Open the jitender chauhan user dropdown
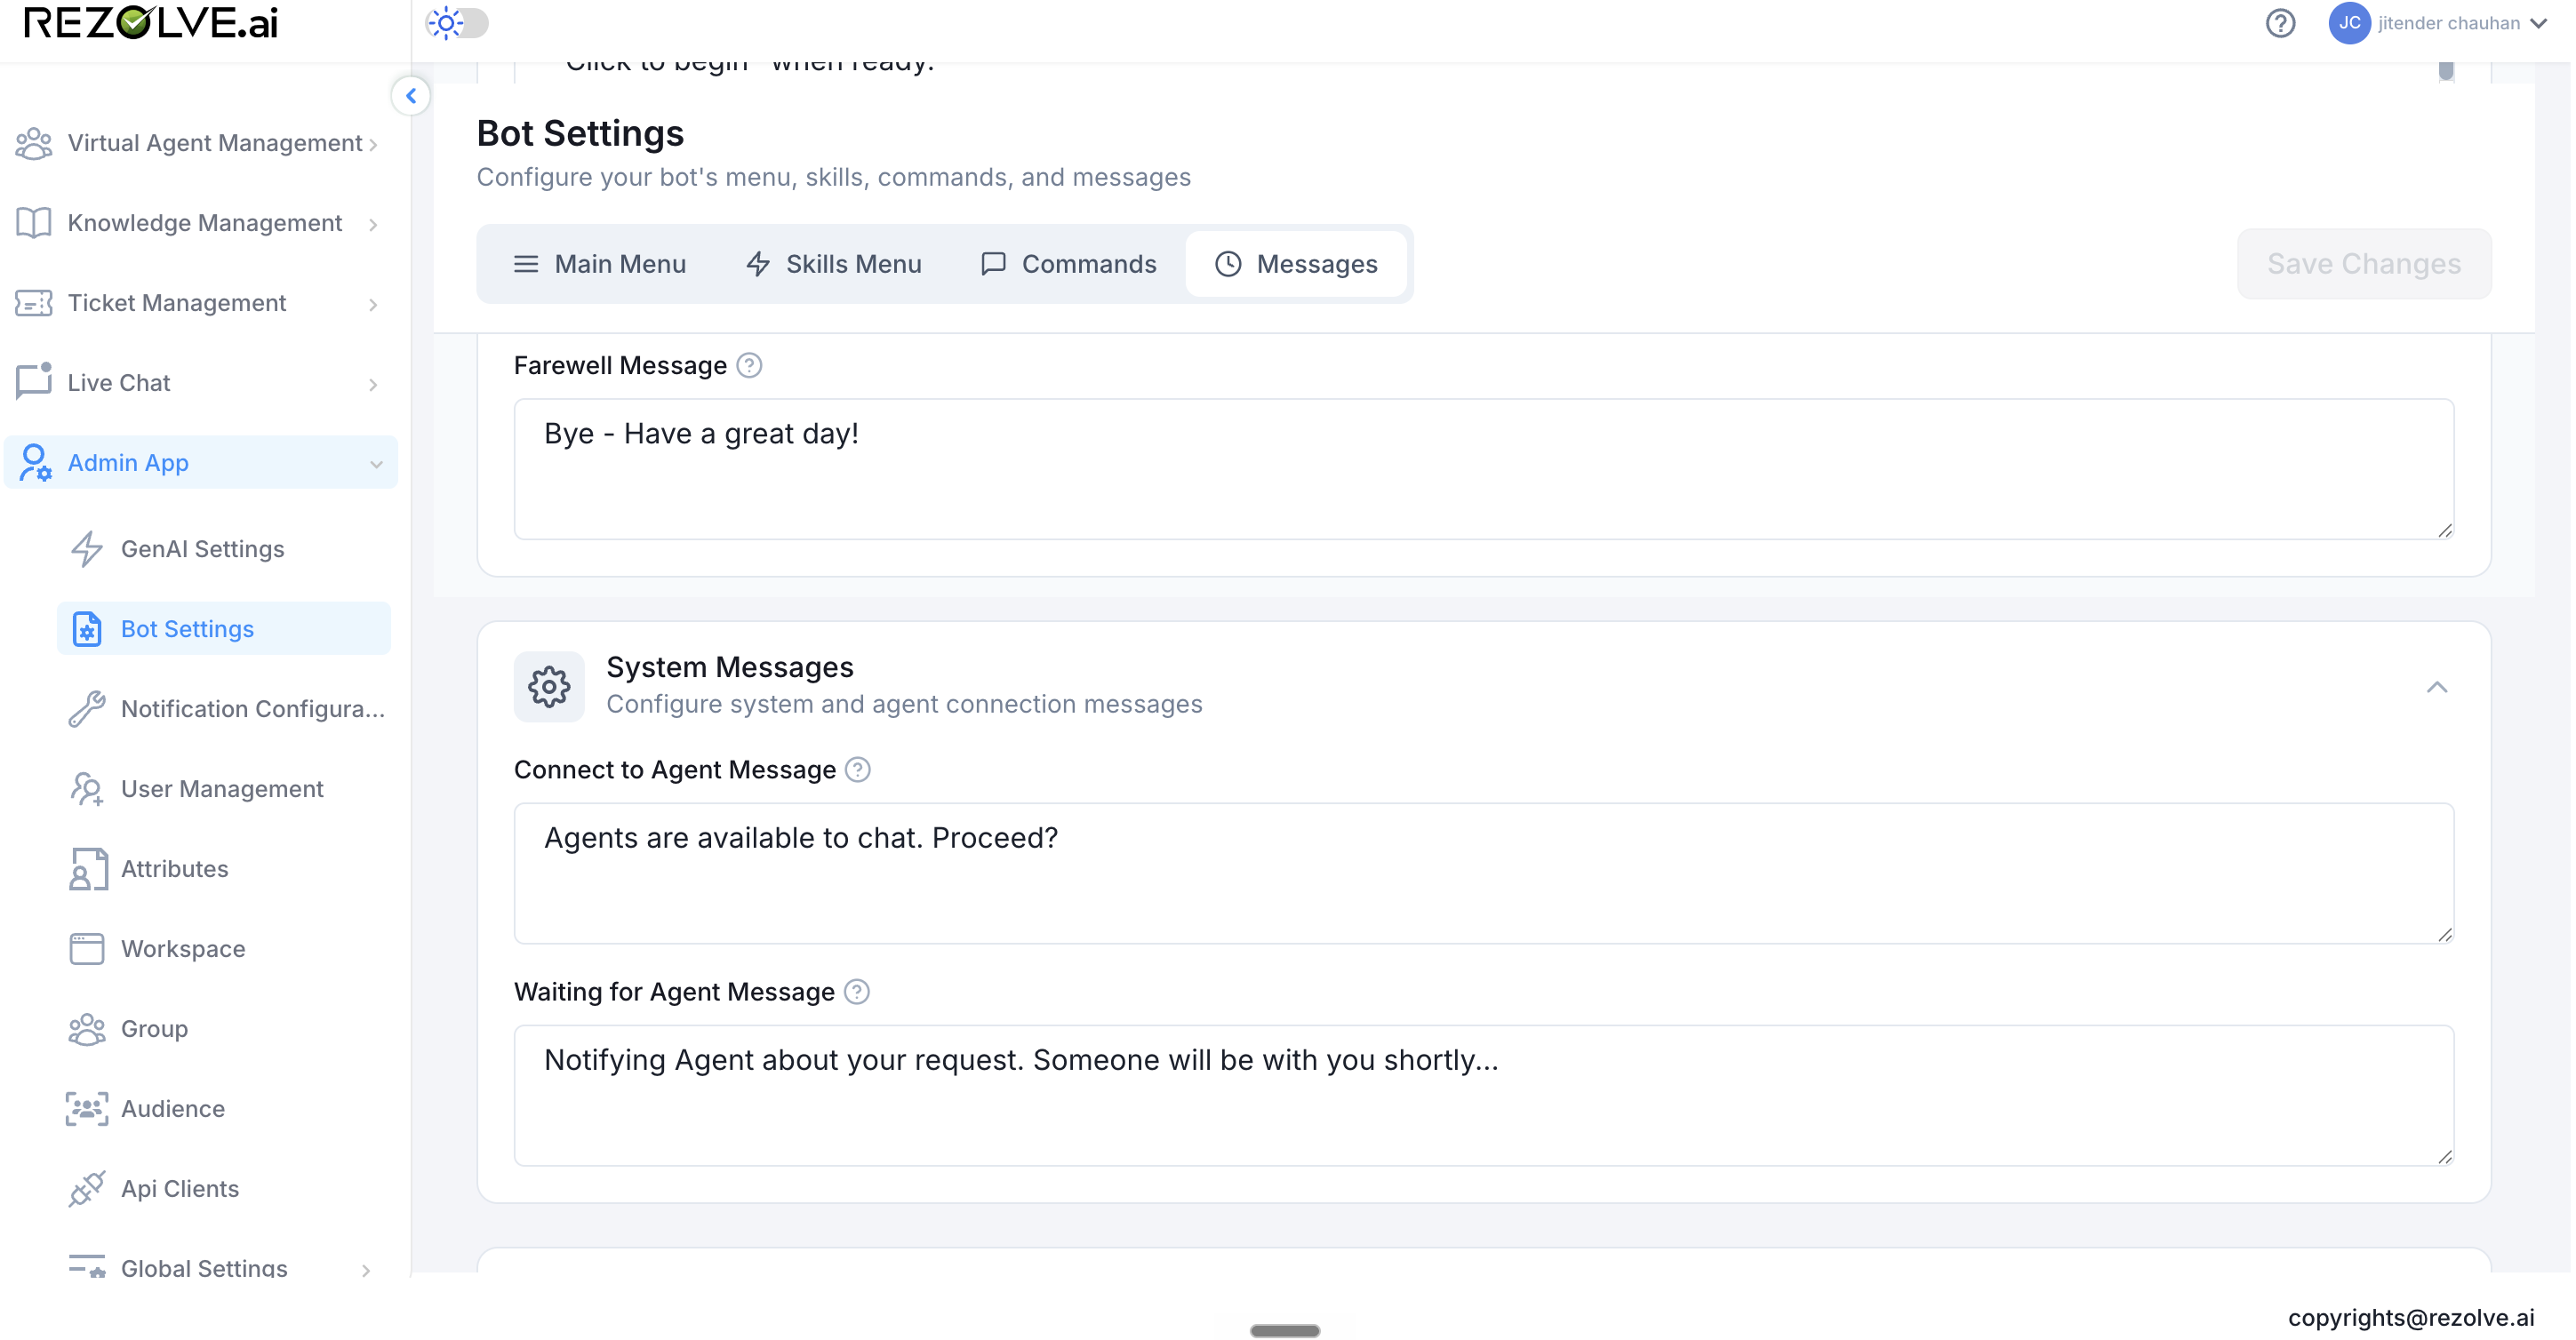The width and height of the screenshot is (2576, 1340). click(x=2438, y=23)
